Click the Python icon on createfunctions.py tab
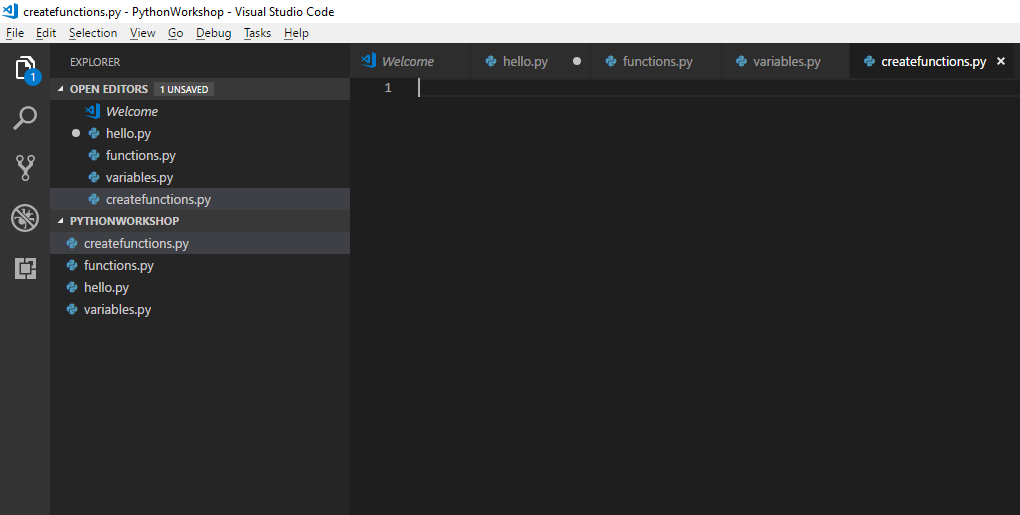The image size is (1020, 515). point(869,61)
